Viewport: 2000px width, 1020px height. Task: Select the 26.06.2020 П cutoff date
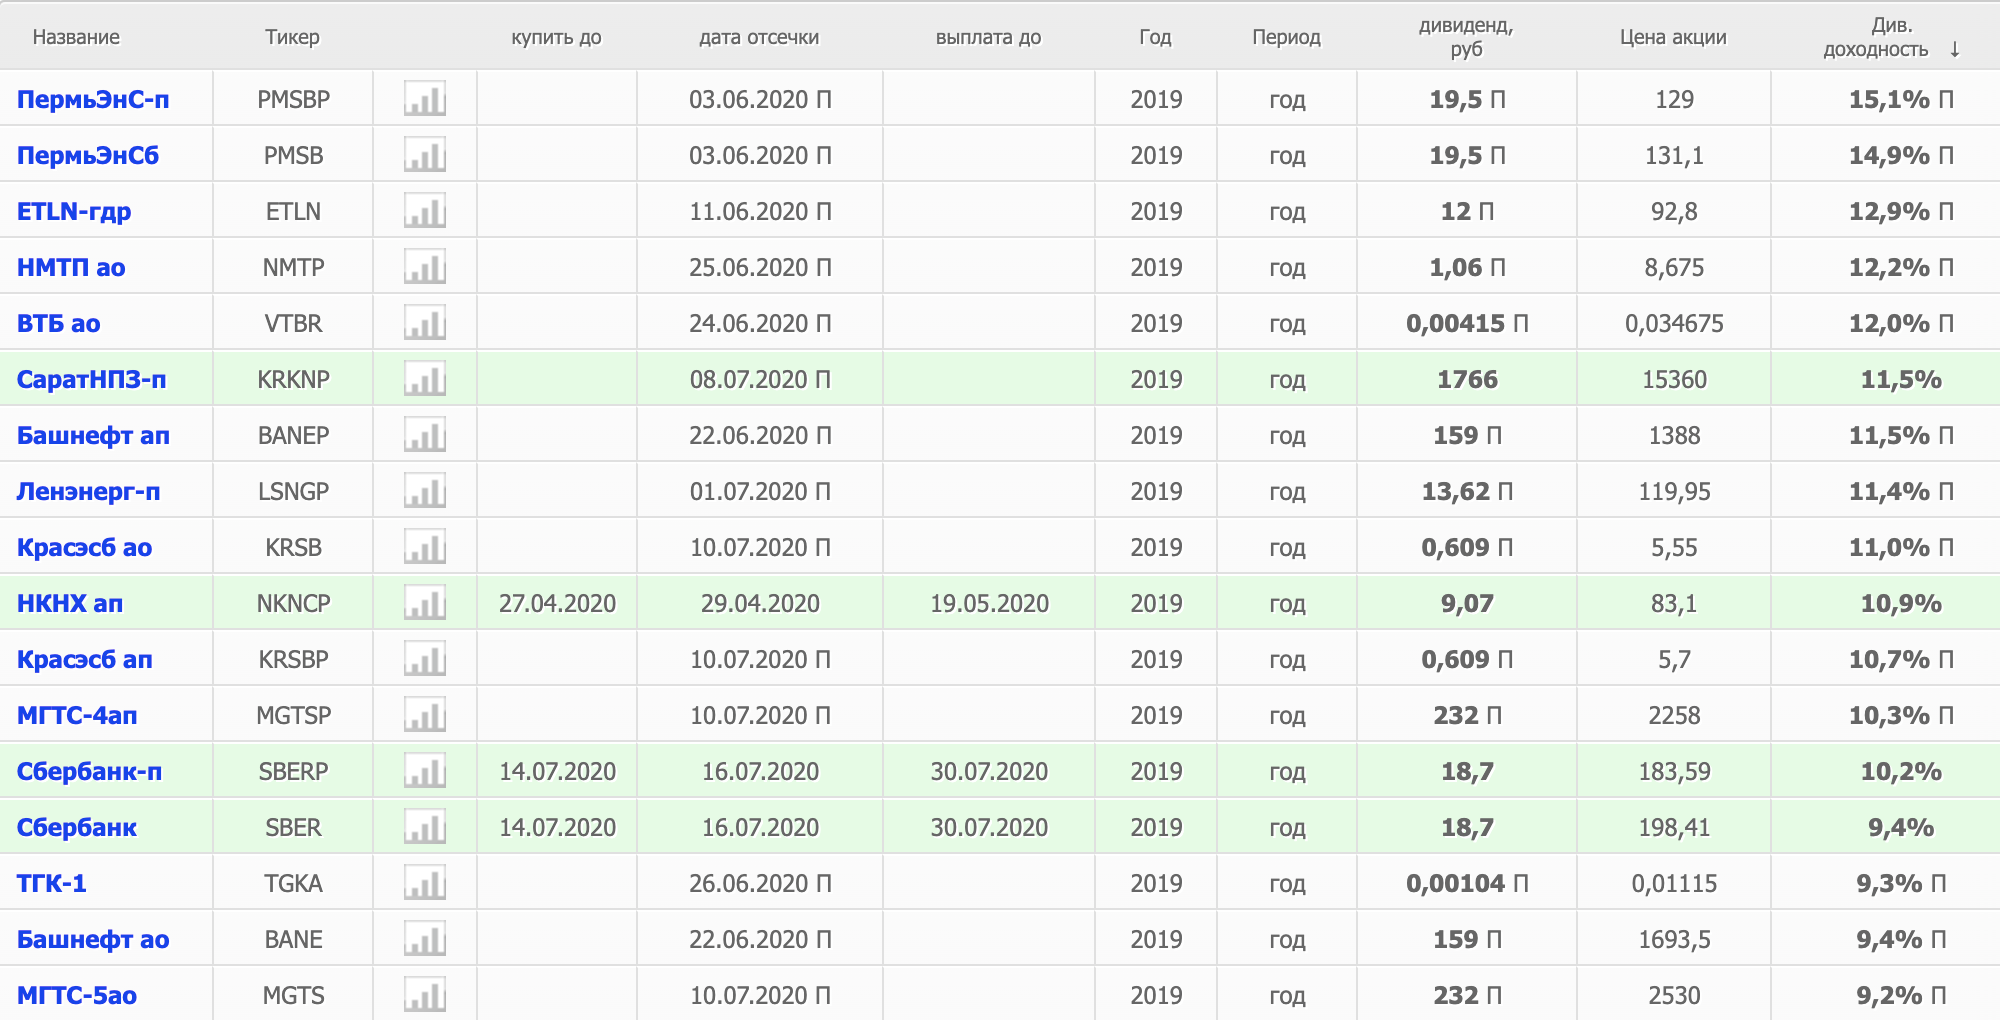760,883
